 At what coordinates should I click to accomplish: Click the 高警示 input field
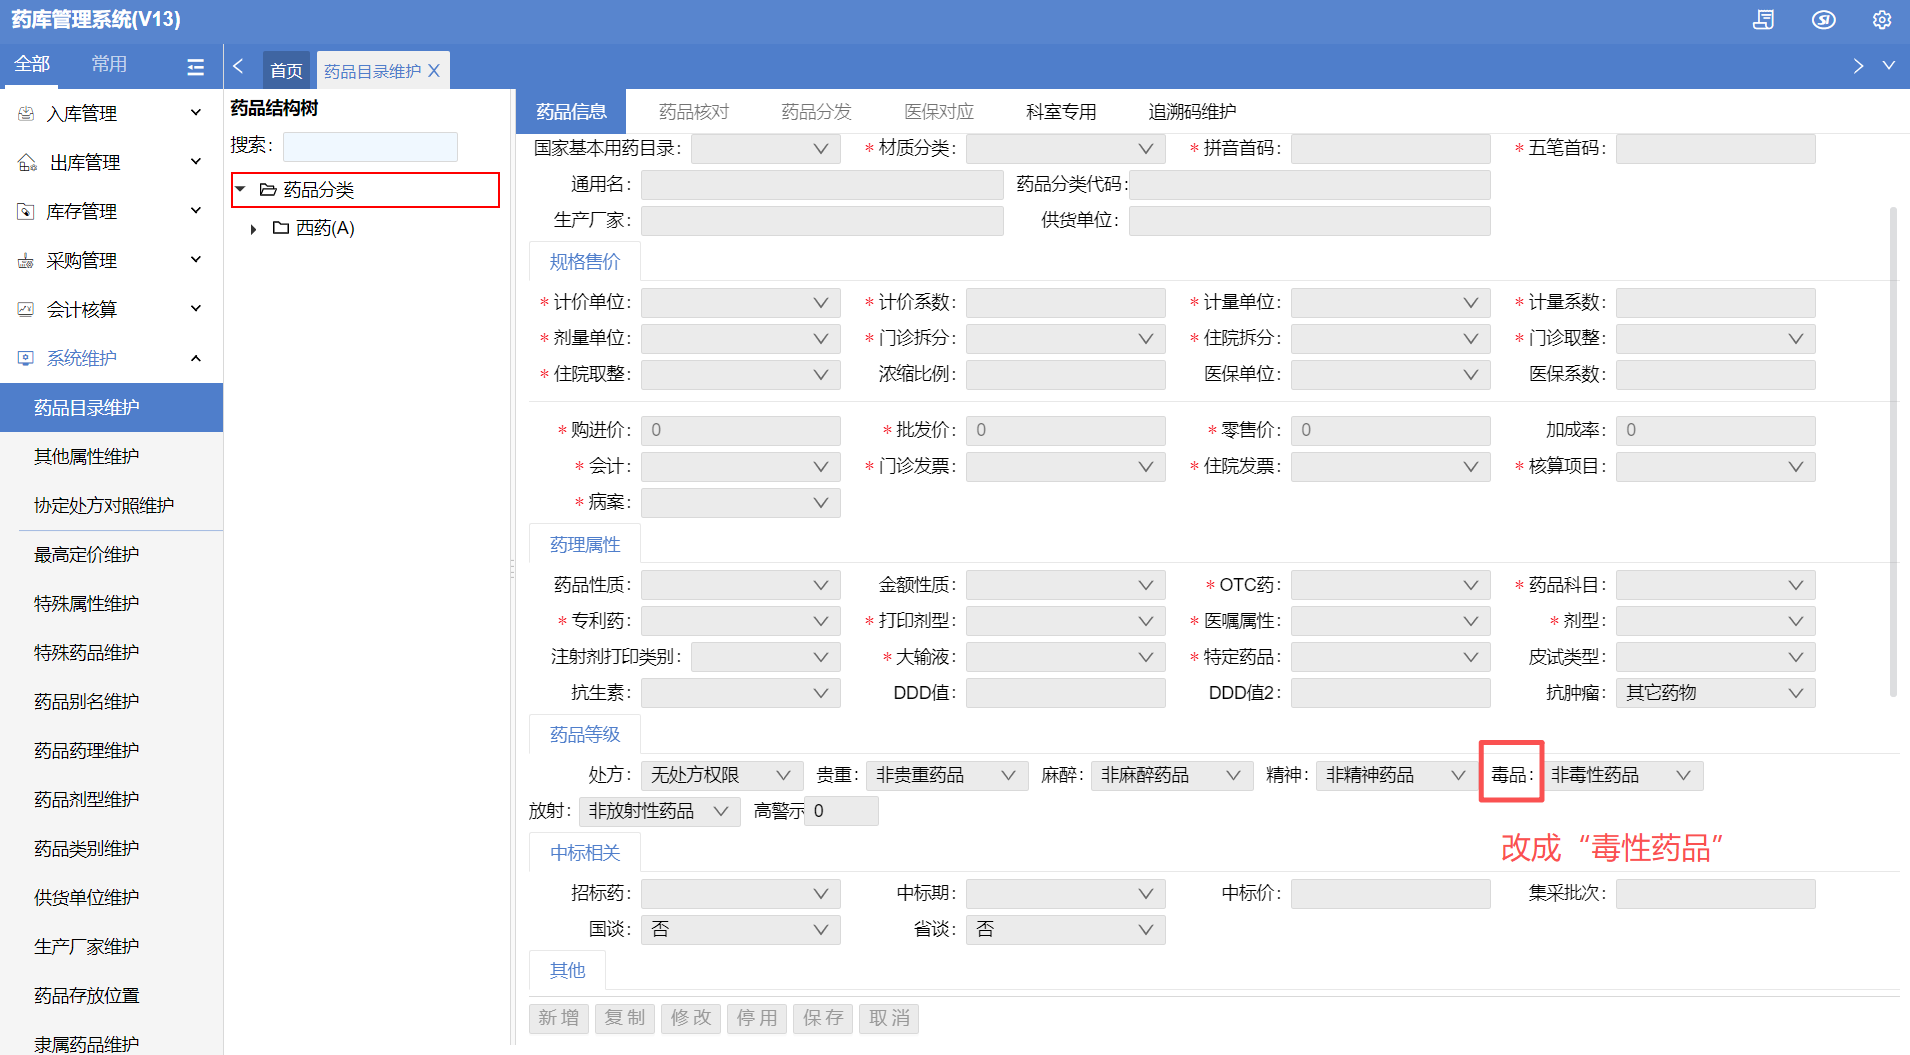click(x=841, y=812)
